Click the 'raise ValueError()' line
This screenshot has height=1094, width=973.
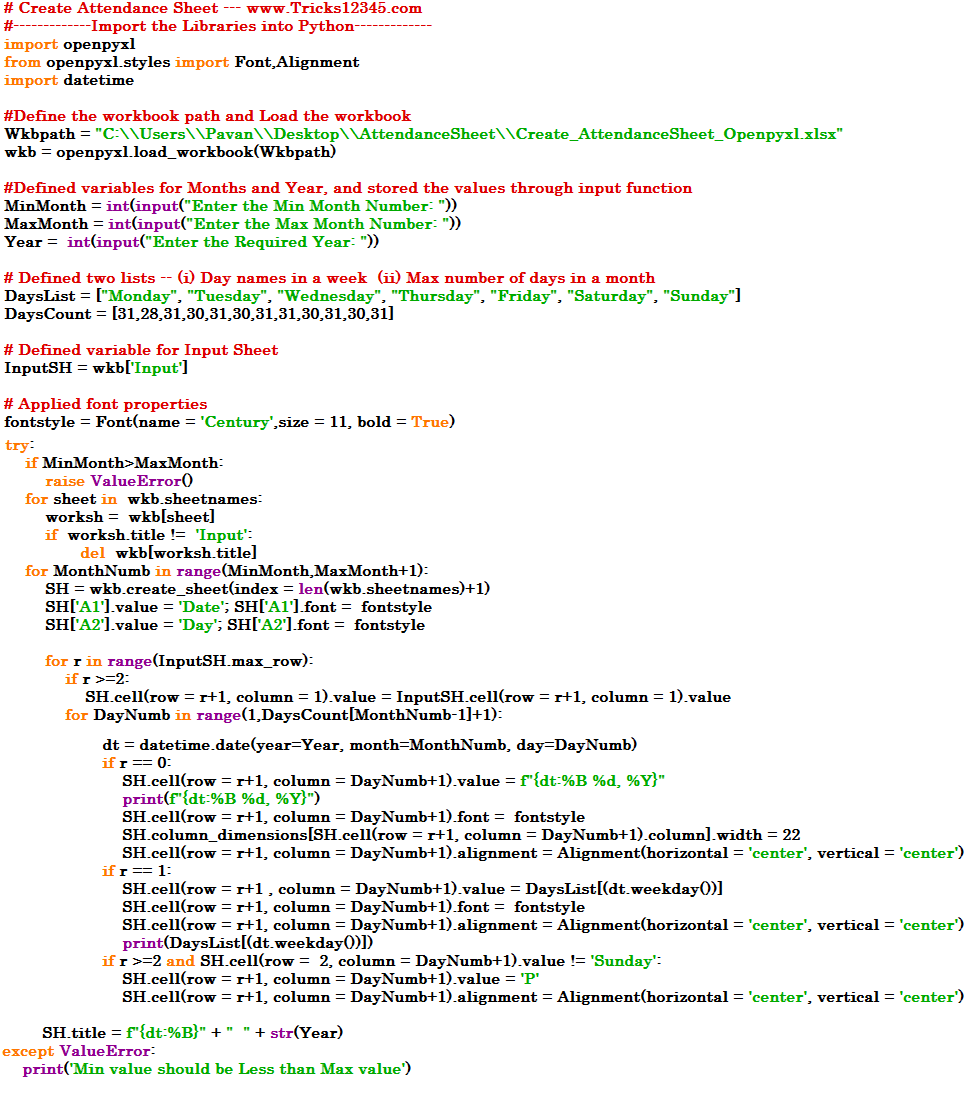pyautogui.click(x=119, y=481)
